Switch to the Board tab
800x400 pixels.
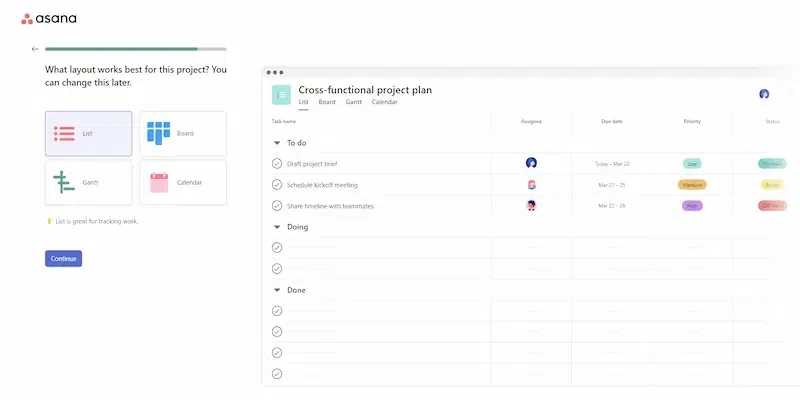pos(327,102)
